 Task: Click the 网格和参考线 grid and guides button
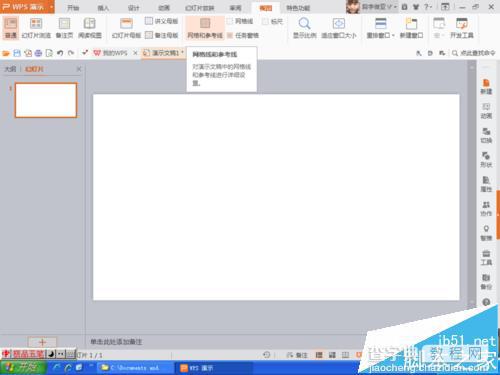[x=205, y=28]
